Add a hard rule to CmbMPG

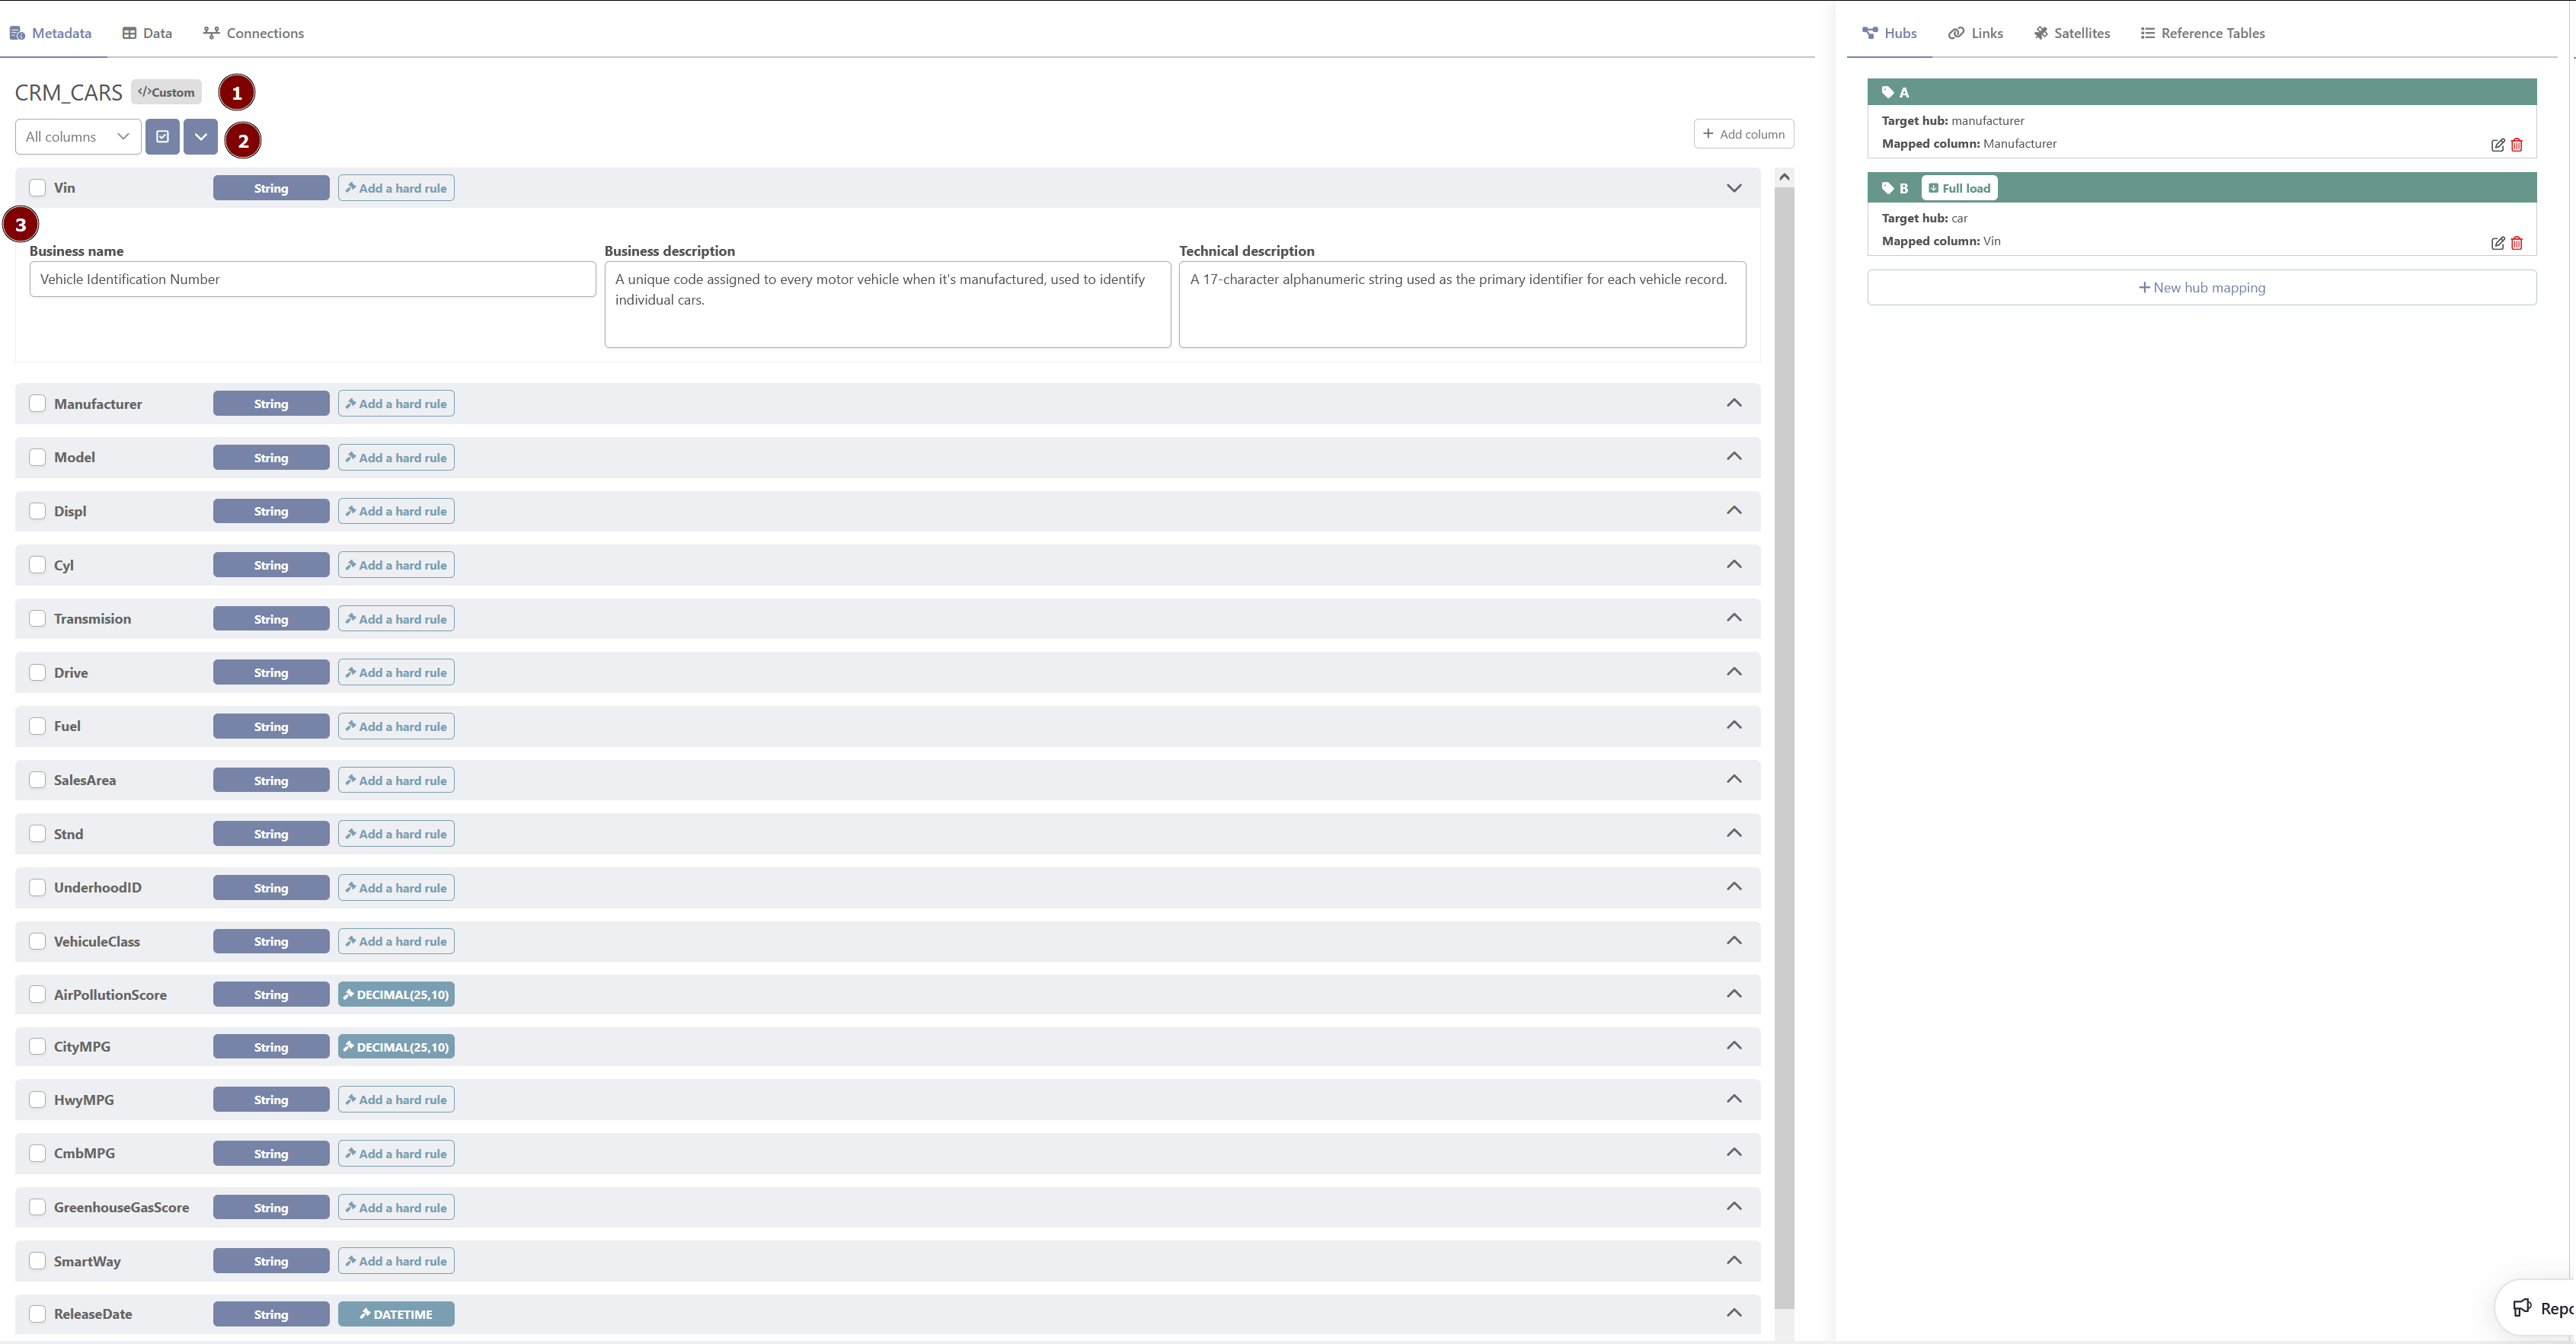(x=396, y=1154)
